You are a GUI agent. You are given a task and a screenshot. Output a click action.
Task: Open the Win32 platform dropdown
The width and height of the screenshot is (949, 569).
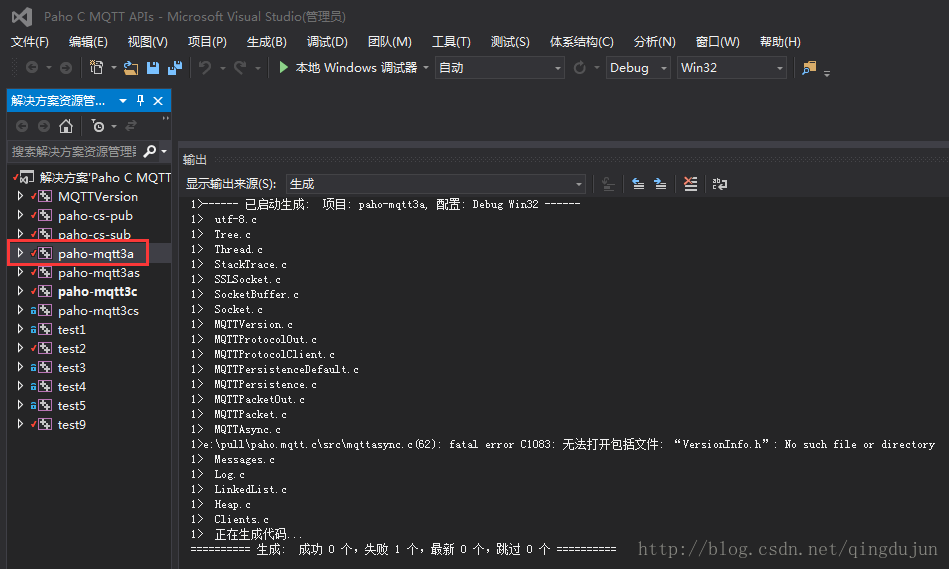coord(732,68)
